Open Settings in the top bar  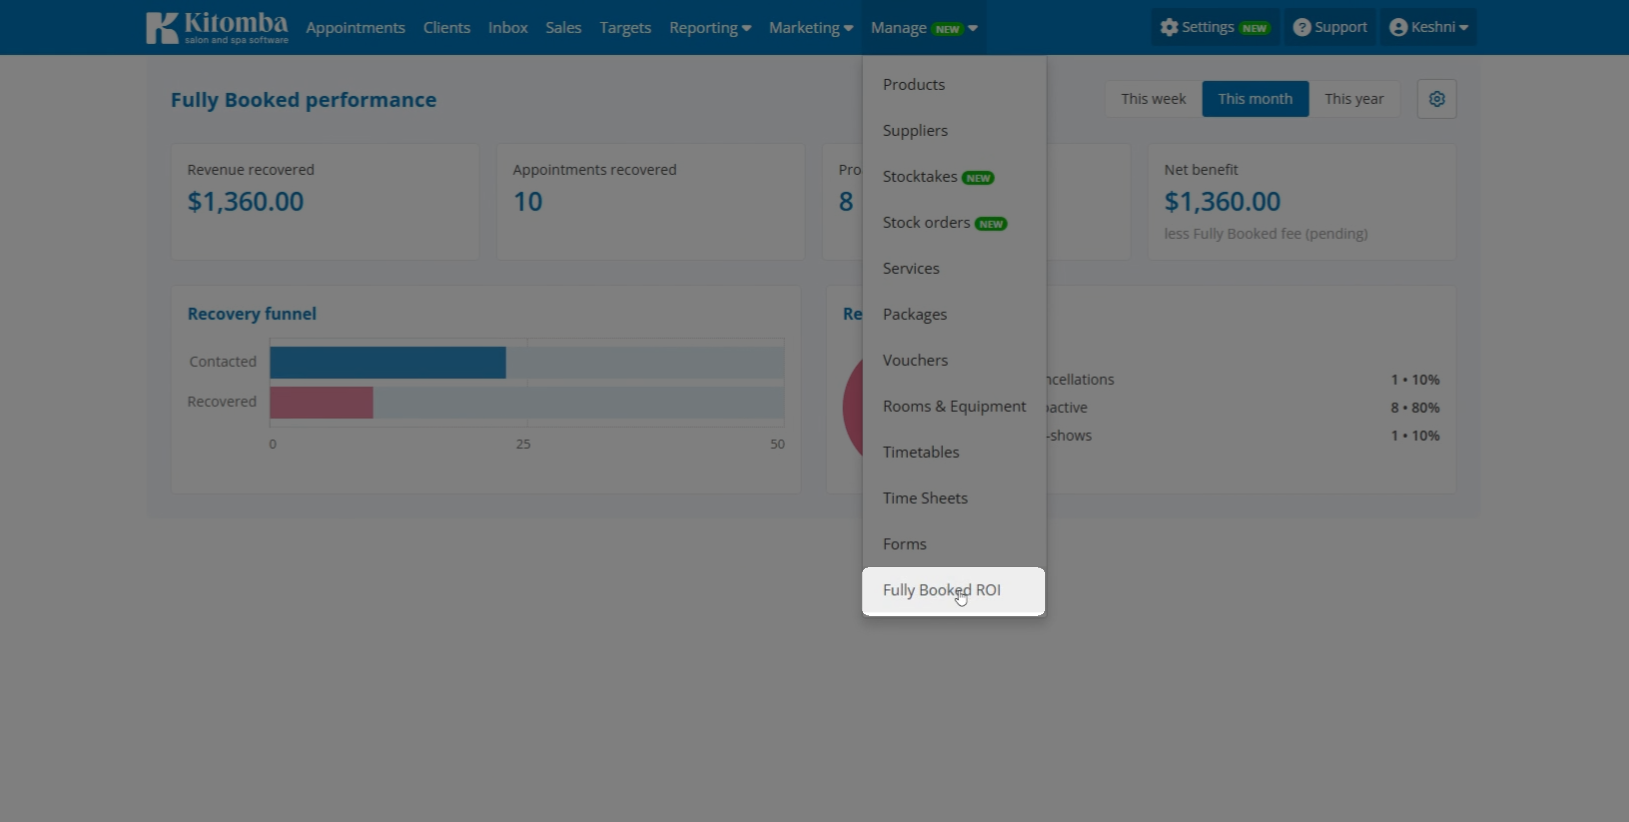[x=1215, y=27]
